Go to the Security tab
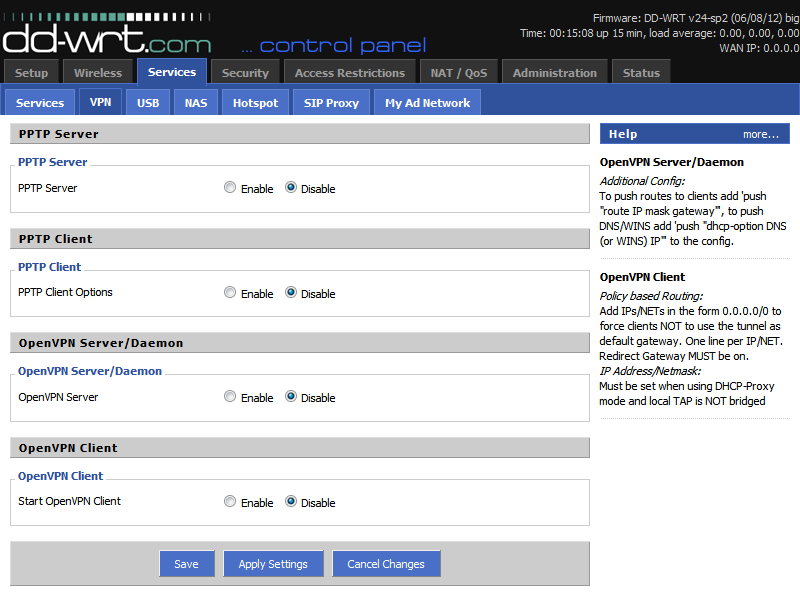800x596 pixels. click(245, 72)
